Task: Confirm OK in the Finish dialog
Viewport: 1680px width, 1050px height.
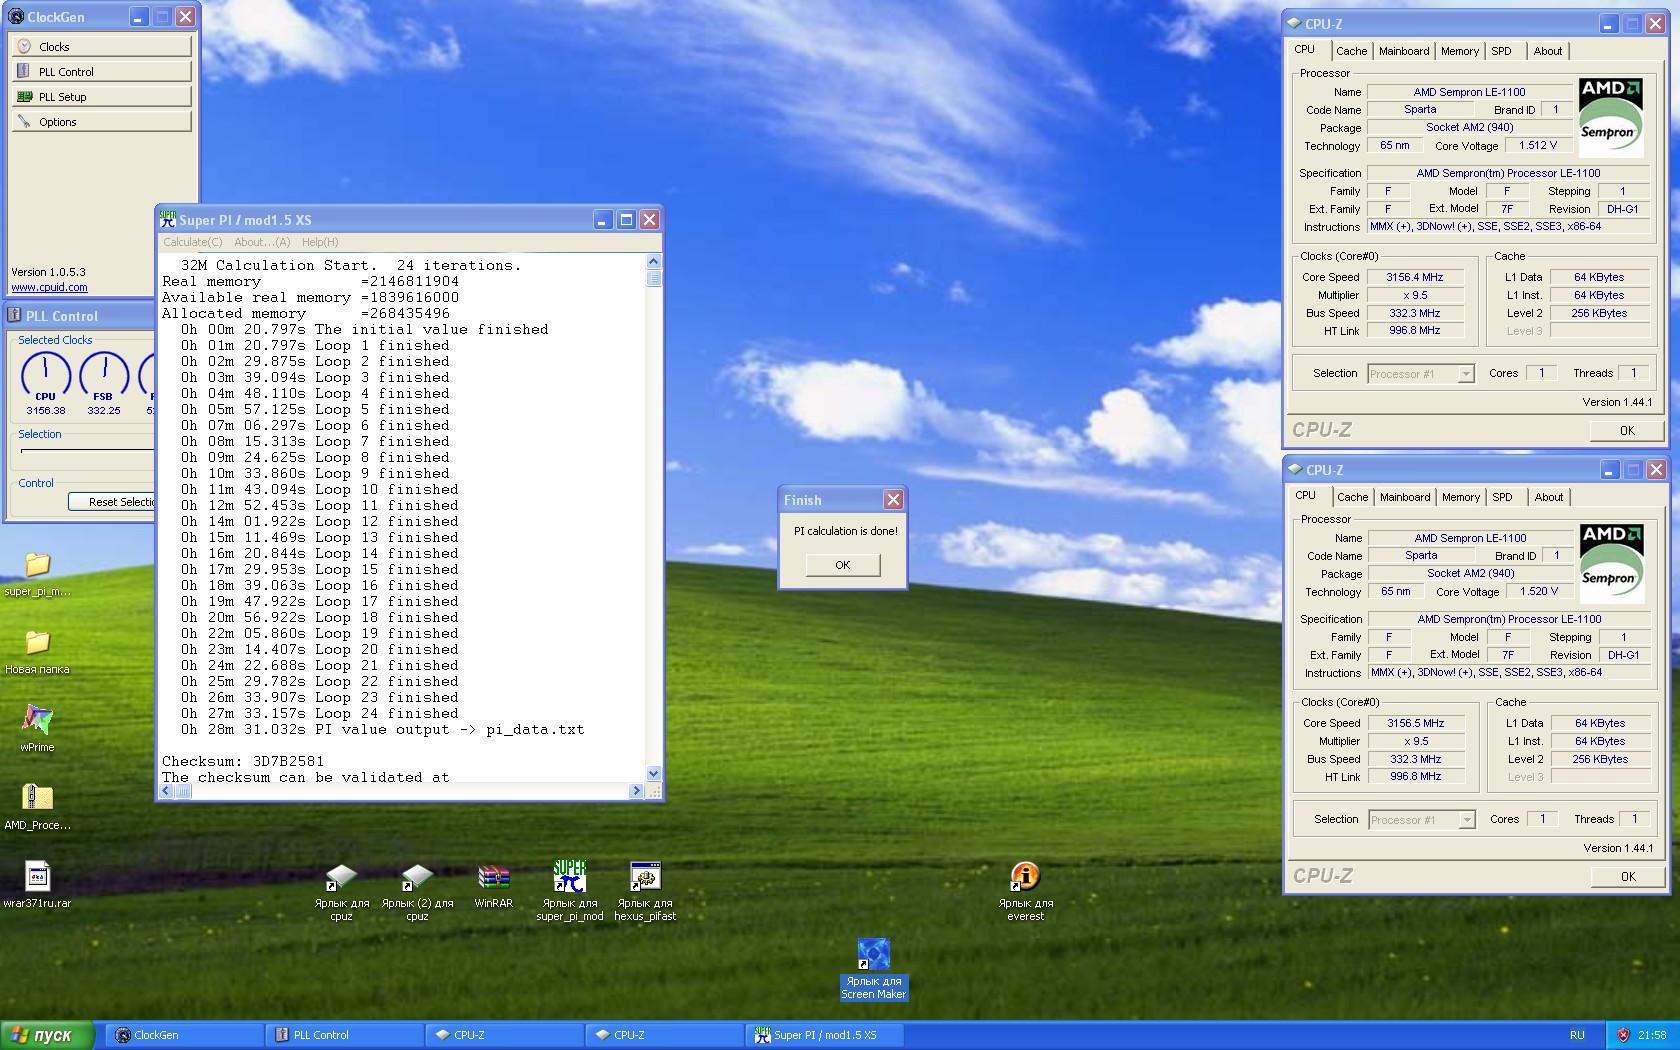Action: (x=843, y=565)
